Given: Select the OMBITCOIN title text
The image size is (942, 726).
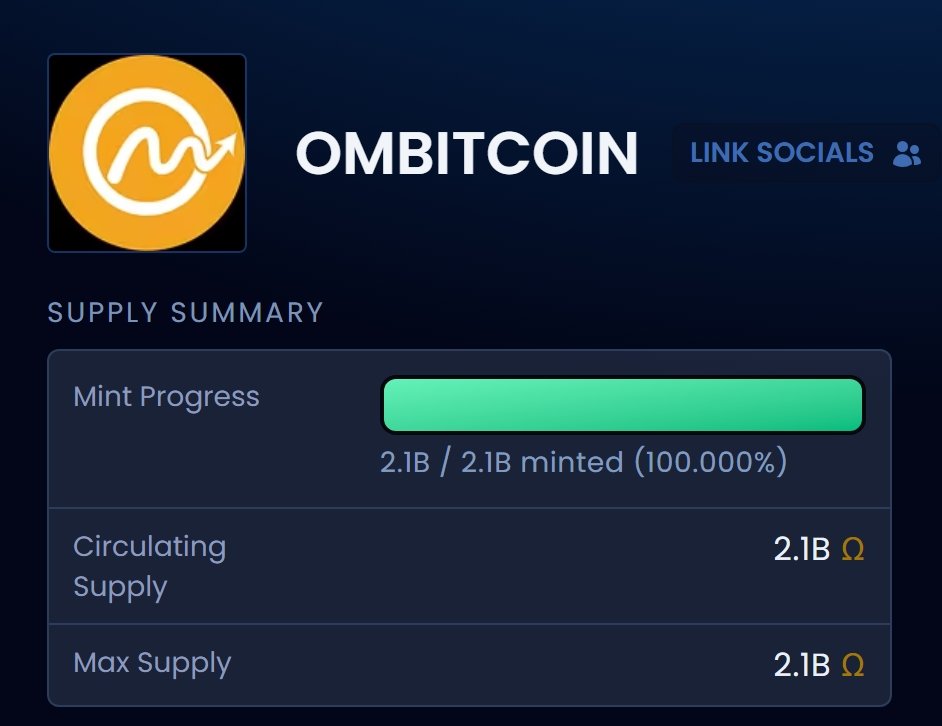Looking at the screenshot, I should pyautogui.click(x=467, y=155).
